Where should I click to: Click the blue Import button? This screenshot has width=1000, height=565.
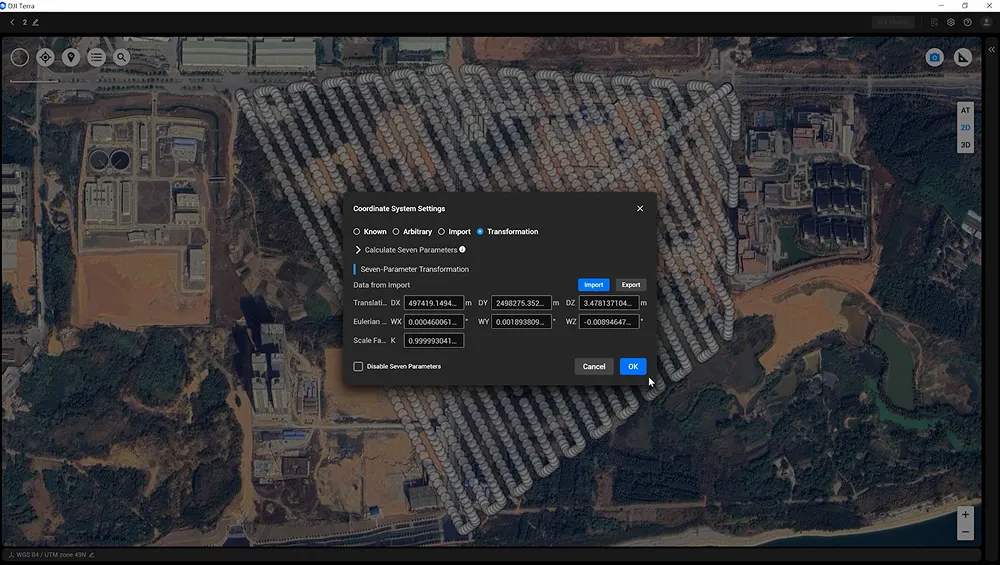click(x=593, y=285)
